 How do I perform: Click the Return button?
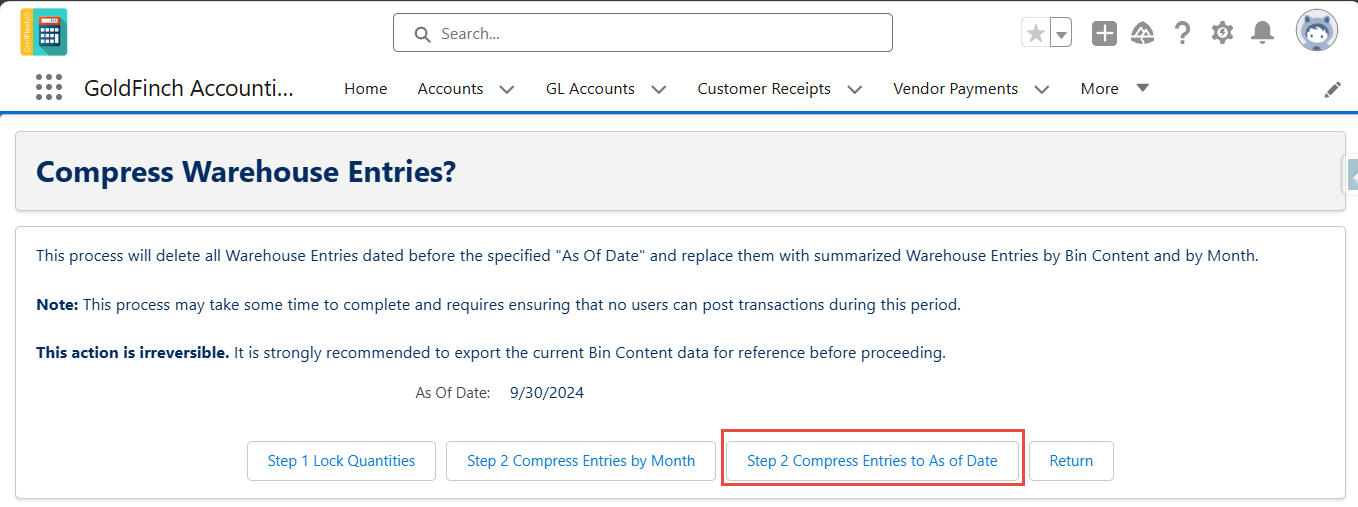point(1071,461)
